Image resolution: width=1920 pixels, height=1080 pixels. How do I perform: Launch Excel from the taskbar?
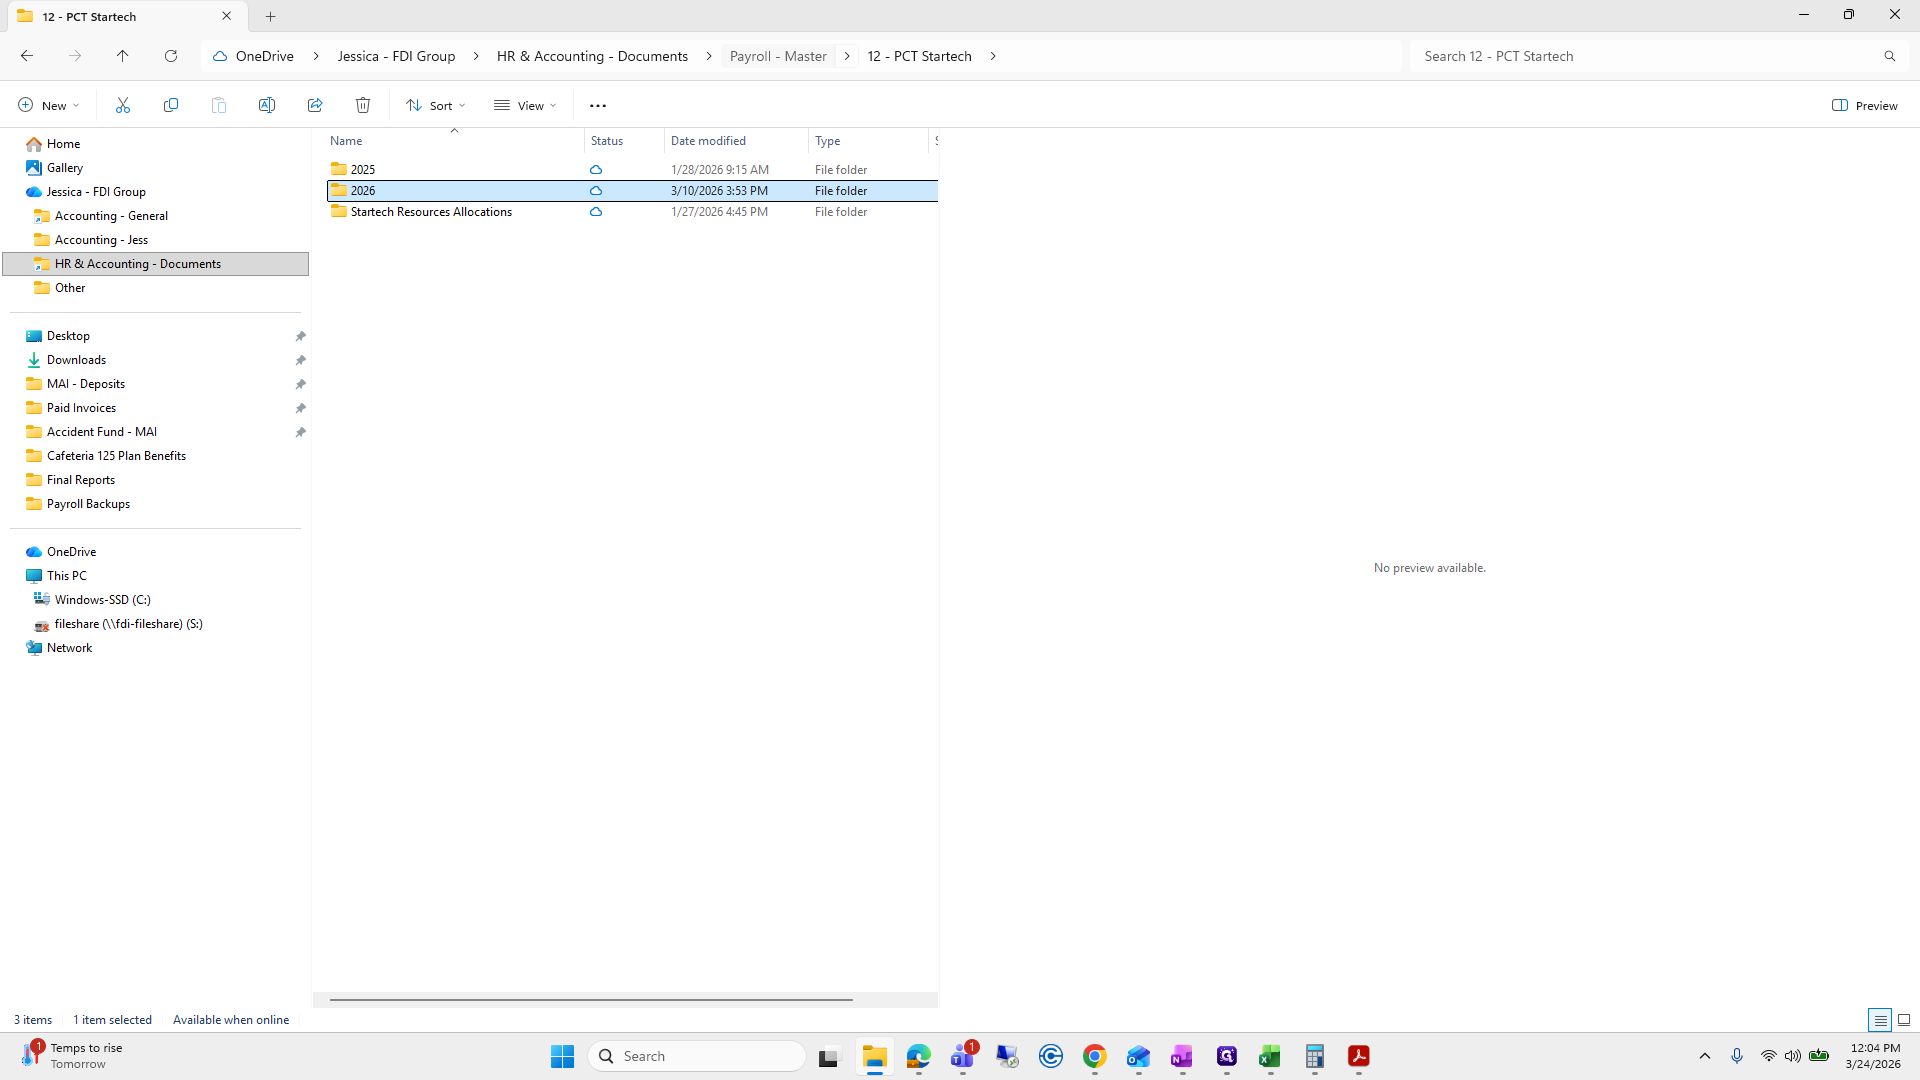[1271, 1056]
